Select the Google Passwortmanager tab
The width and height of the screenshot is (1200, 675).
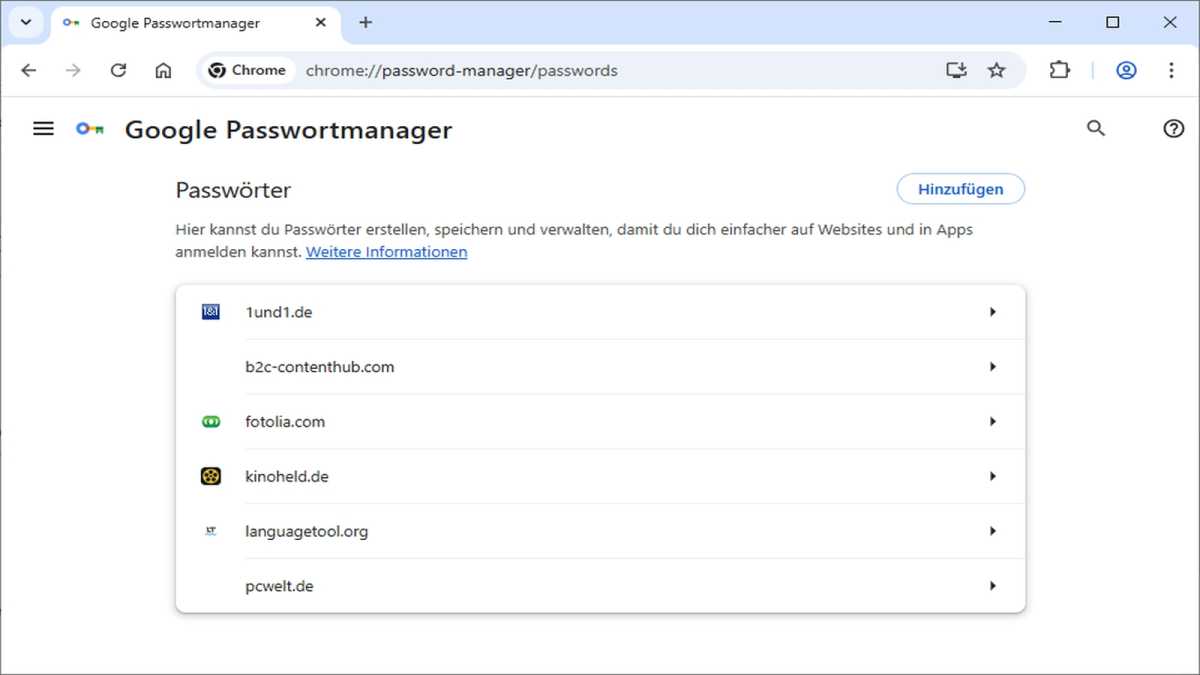pyautogui.click(x=195, y=23)
